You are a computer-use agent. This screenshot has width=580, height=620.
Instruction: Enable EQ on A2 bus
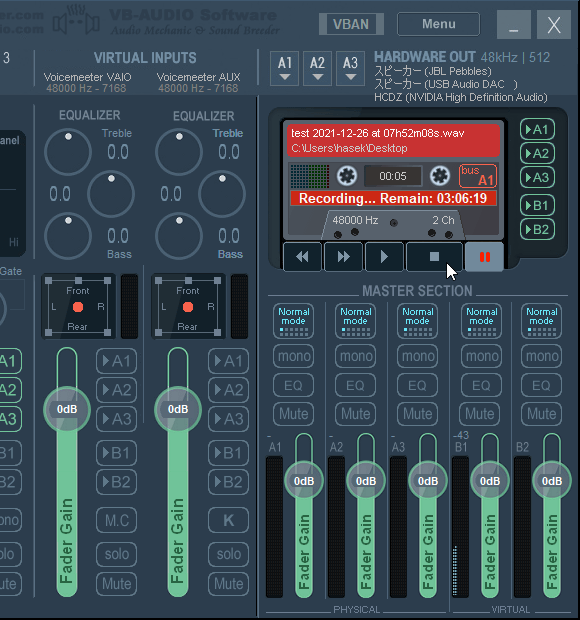coord(355,385)
